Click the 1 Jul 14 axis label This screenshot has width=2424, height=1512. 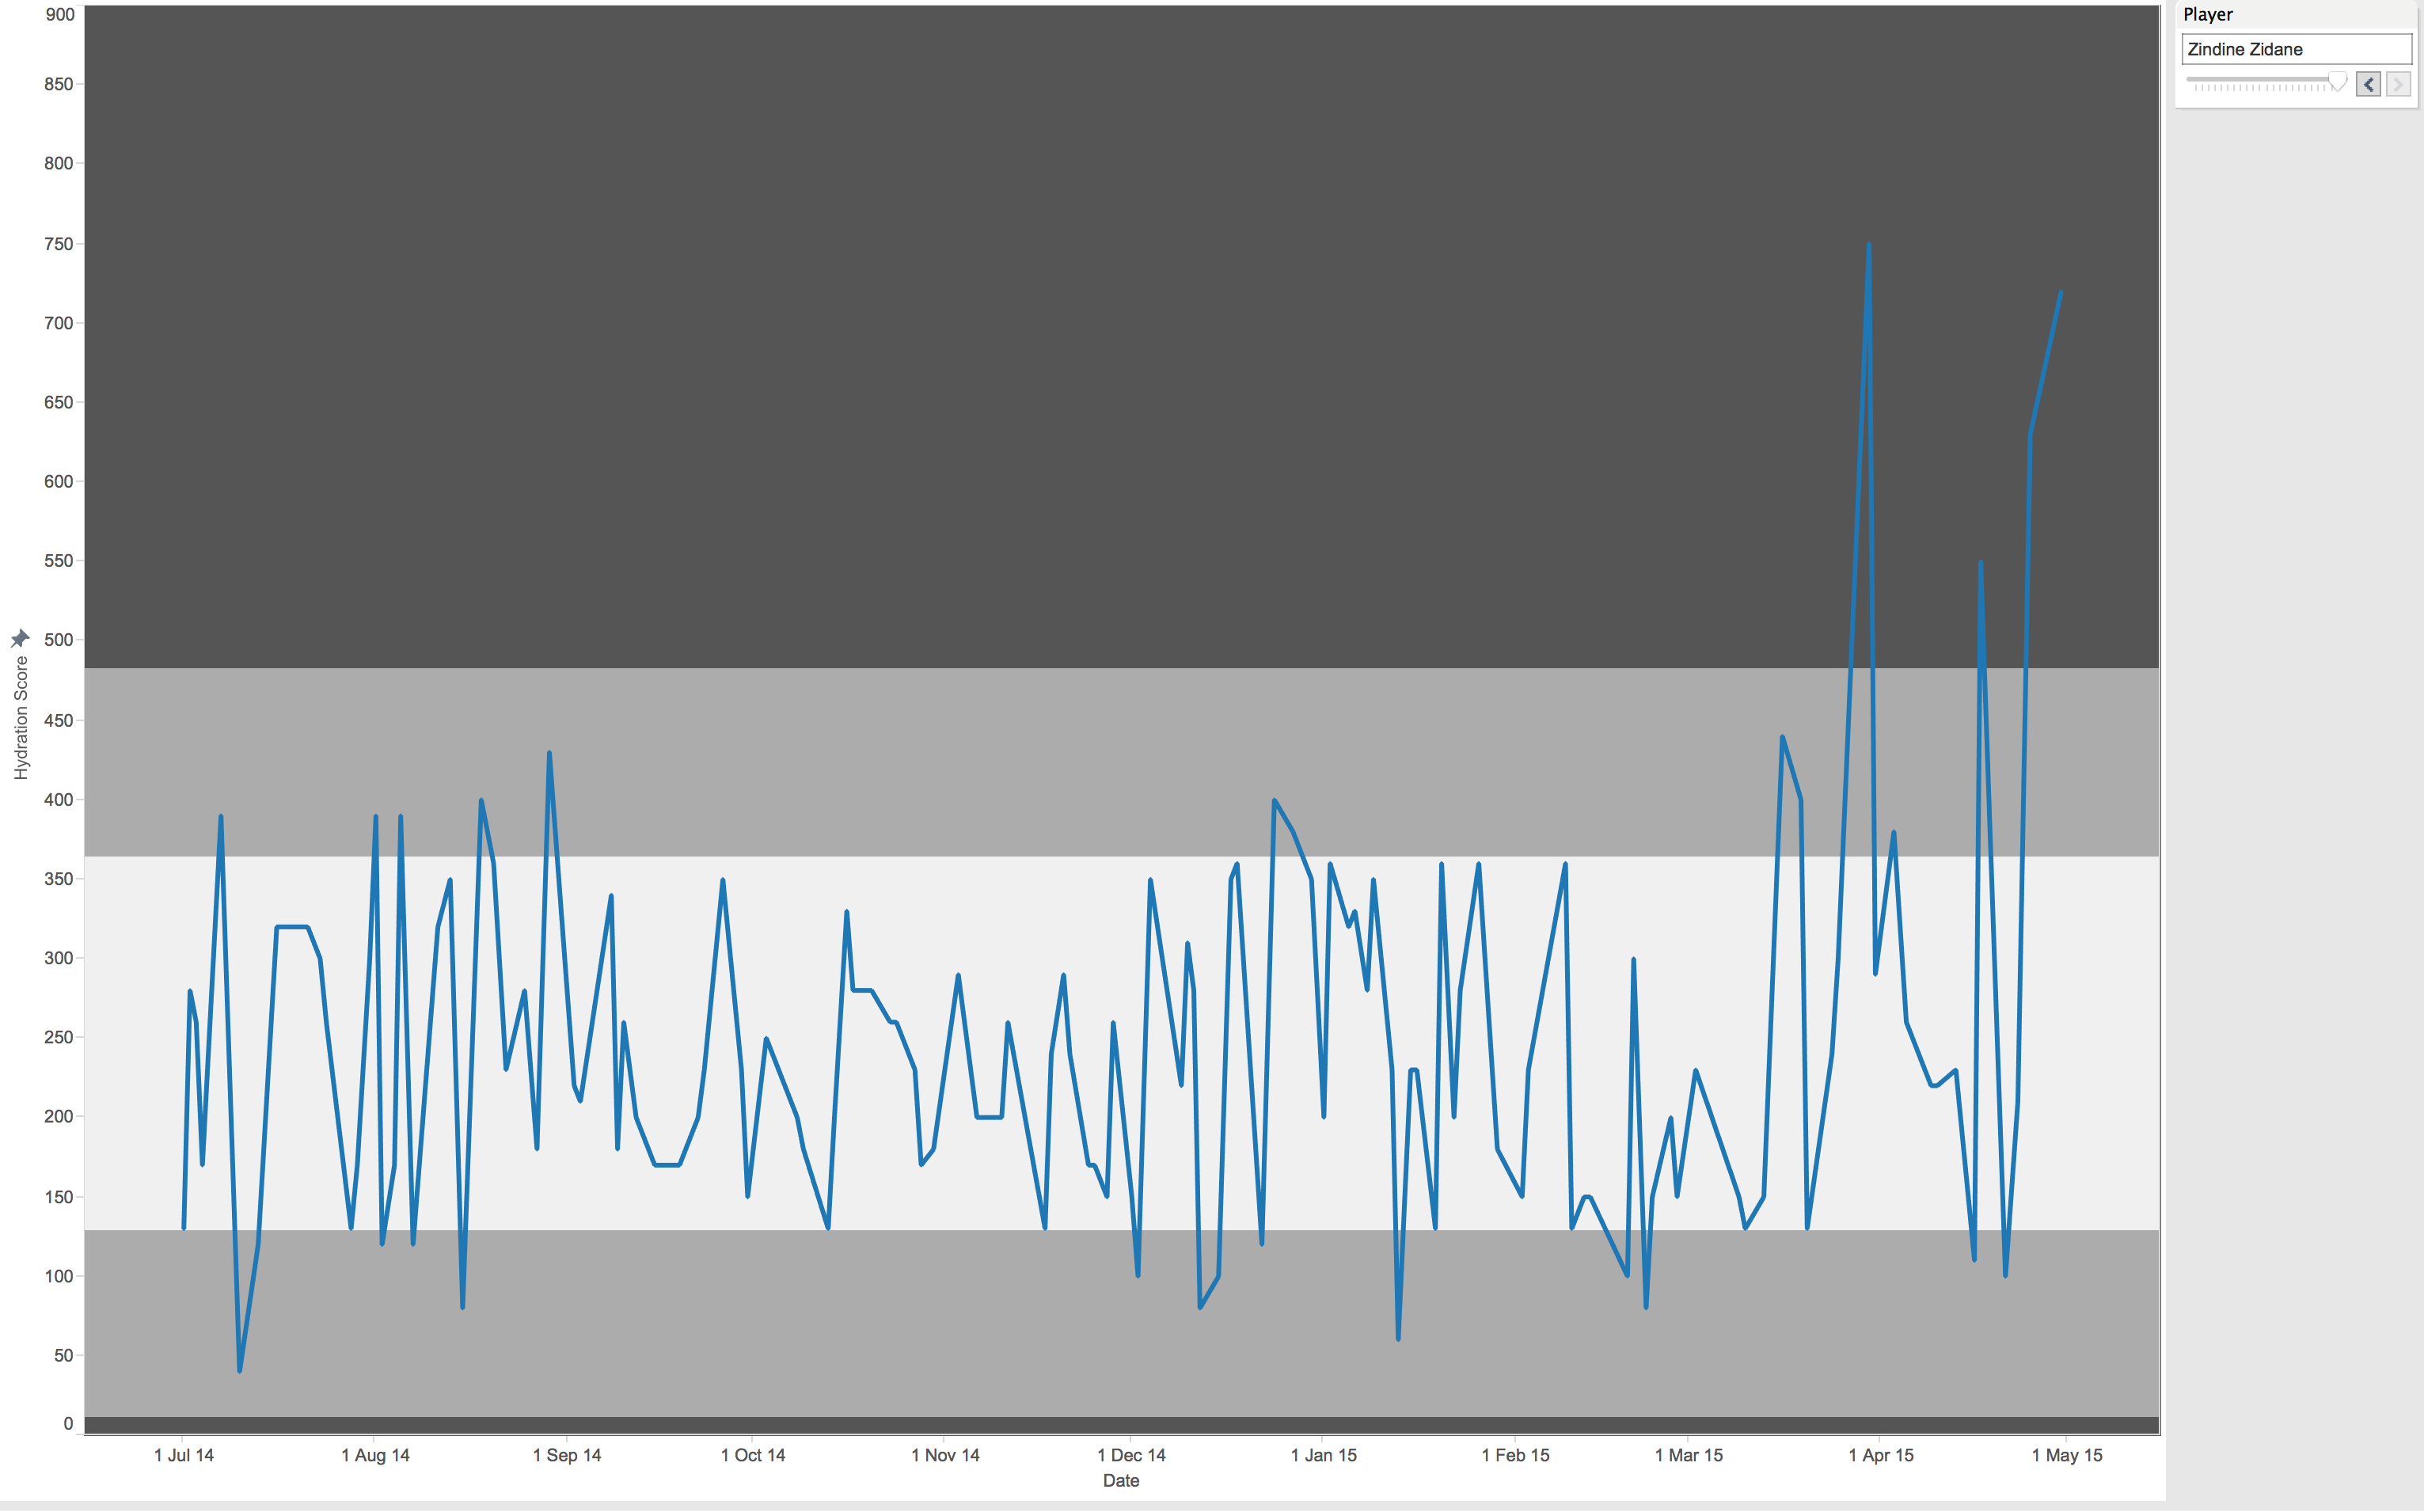[x=184, y=1455]
